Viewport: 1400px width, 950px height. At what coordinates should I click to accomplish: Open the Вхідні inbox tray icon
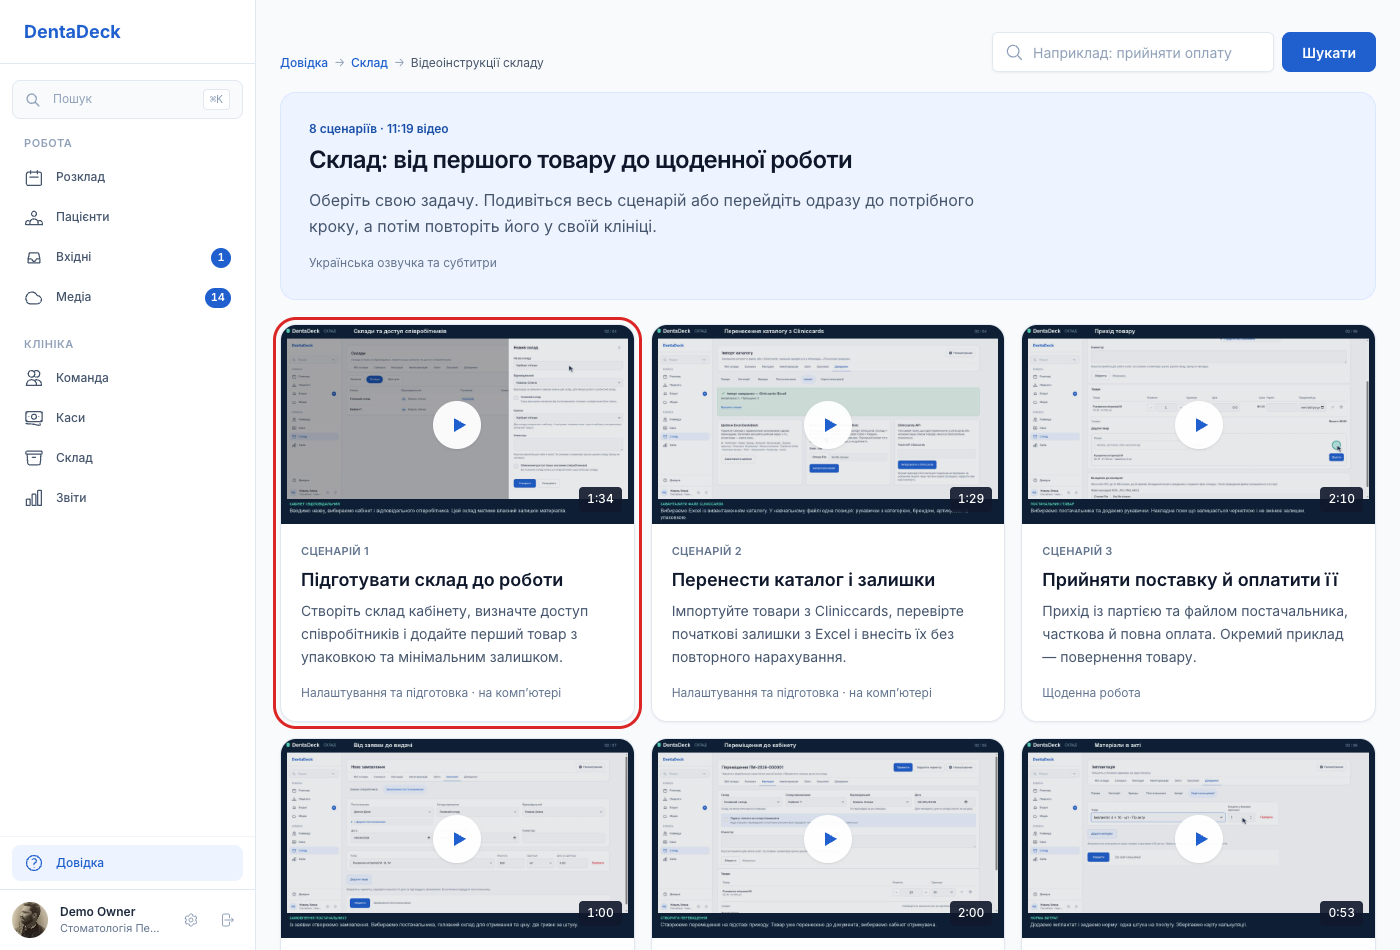click(34, 258)
